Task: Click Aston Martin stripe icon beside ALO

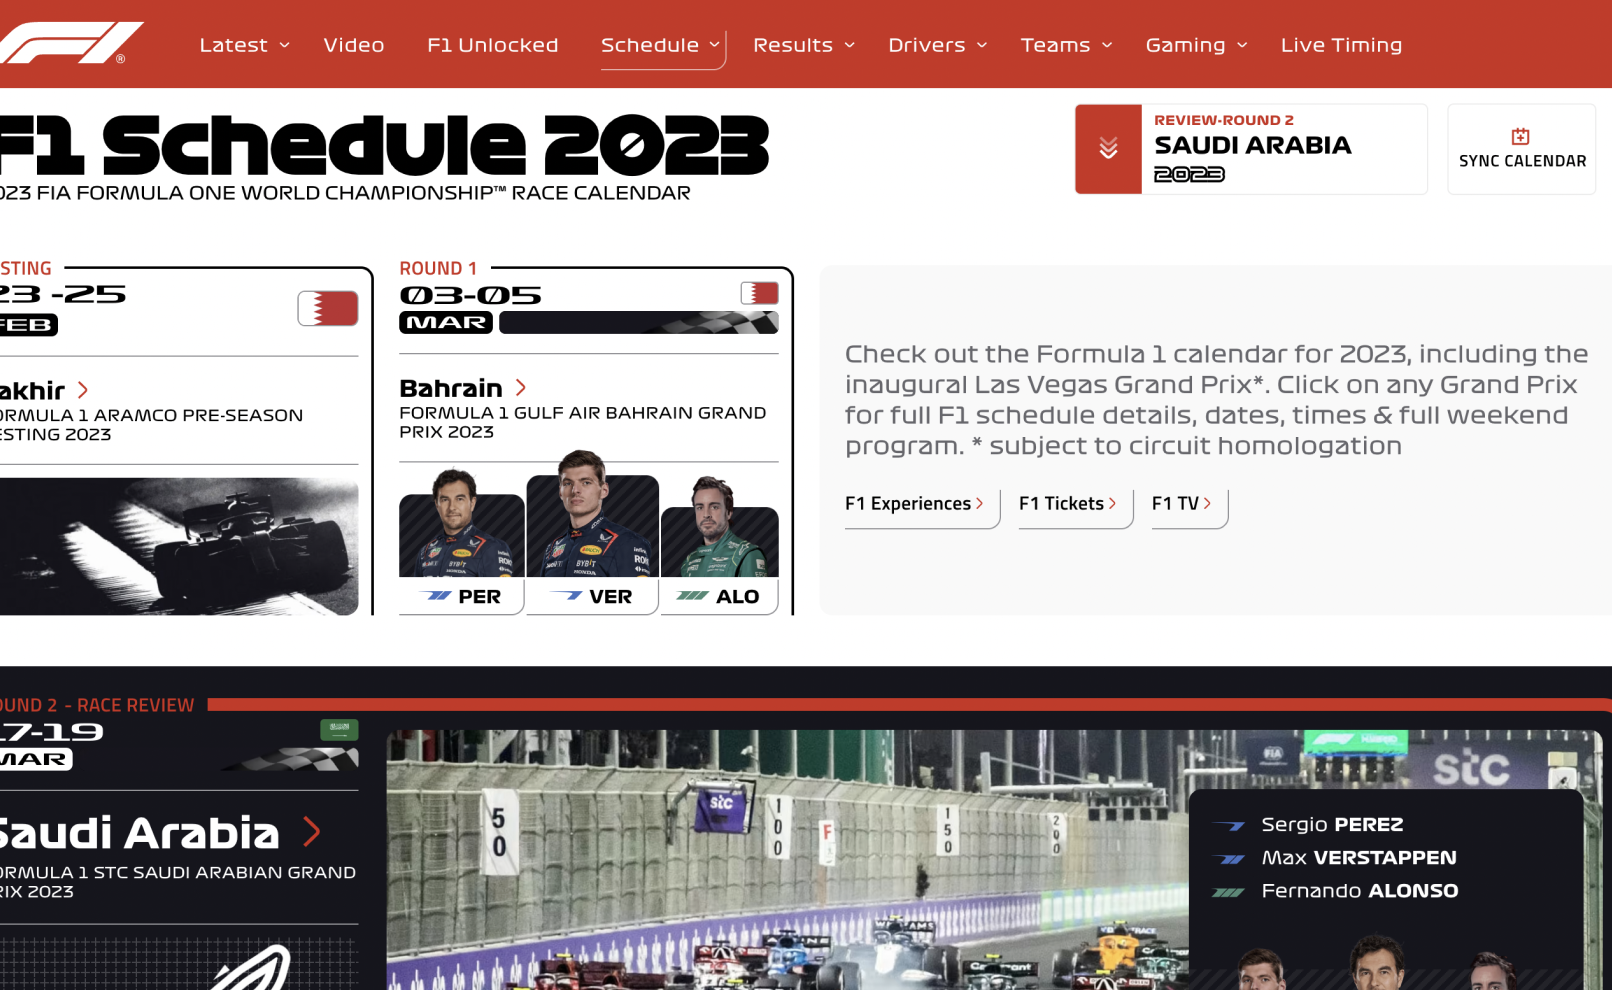Action: click(x=693, y=596)
